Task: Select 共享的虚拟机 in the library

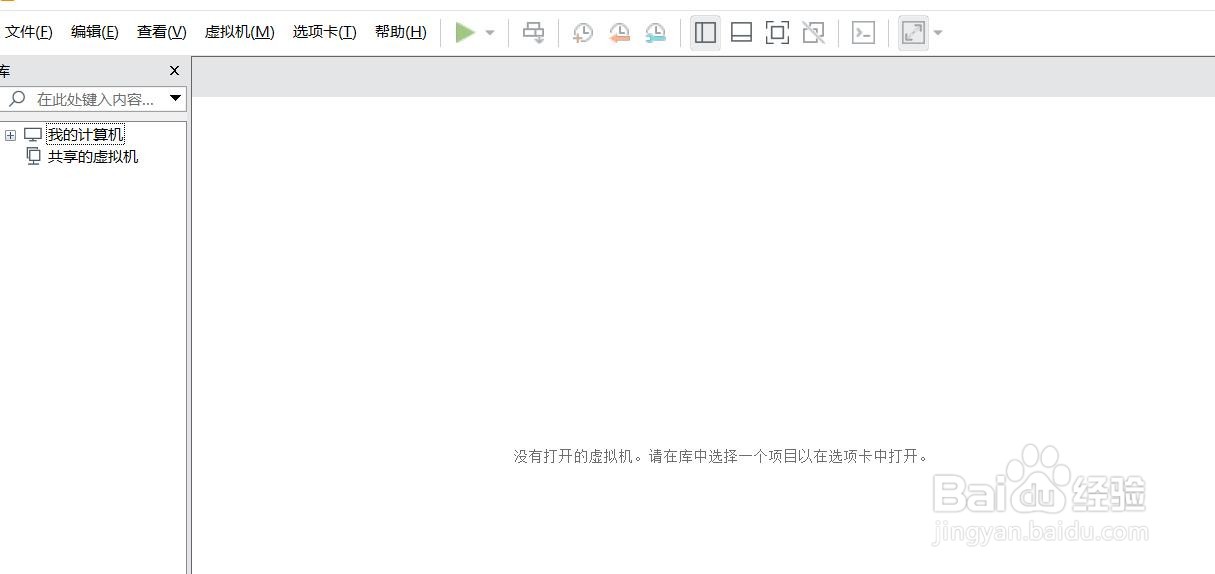Action: 93,156
